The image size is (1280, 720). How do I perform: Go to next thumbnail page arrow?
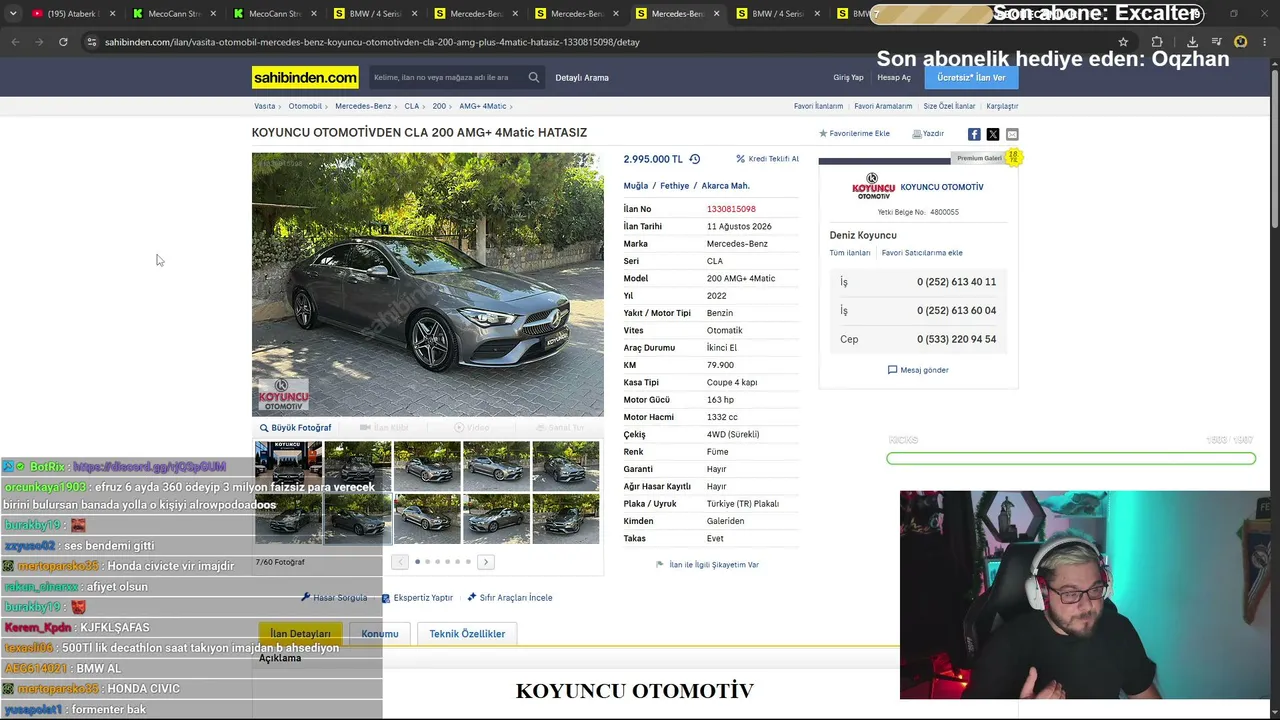pyautogui.click(x=486, y=562)
